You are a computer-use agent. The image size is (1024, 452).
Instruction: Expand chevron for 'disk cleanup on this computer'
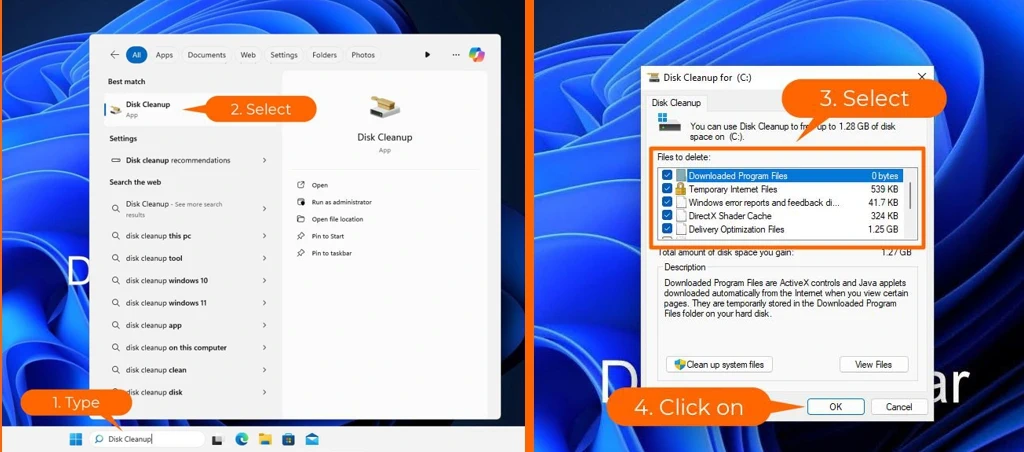click(x=264, y=347)
